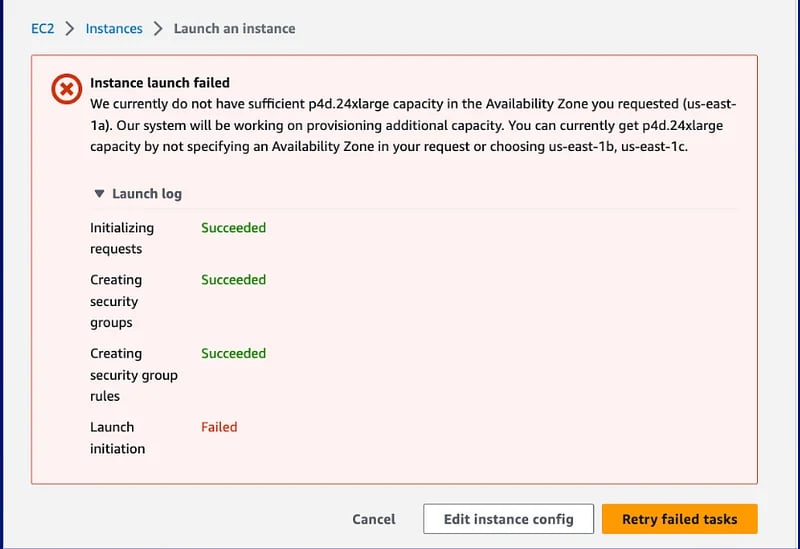800x549 pixels.
Task: Collapse the Launch log triangle
Action: pos(99,194)
